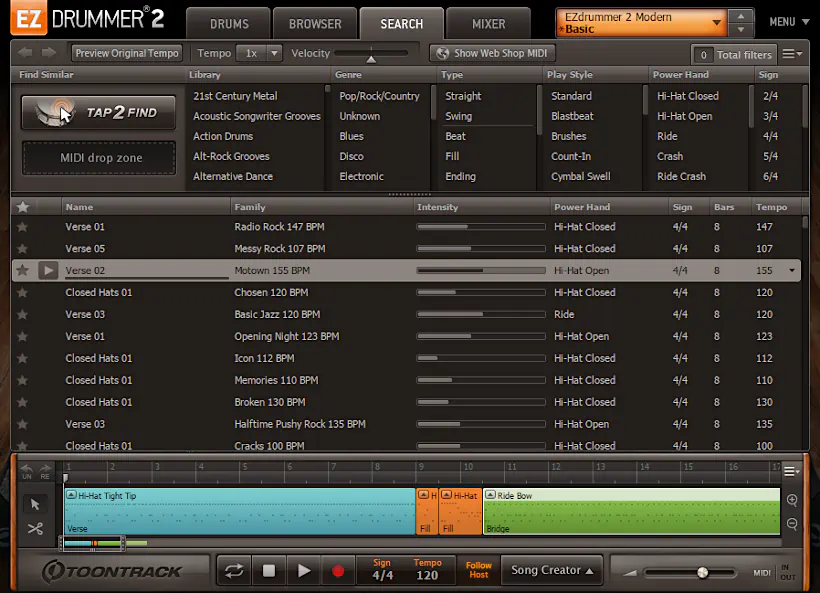
Task: Zoom in the song track timeline
Action: pyautogui.click(x=792, y=500)
